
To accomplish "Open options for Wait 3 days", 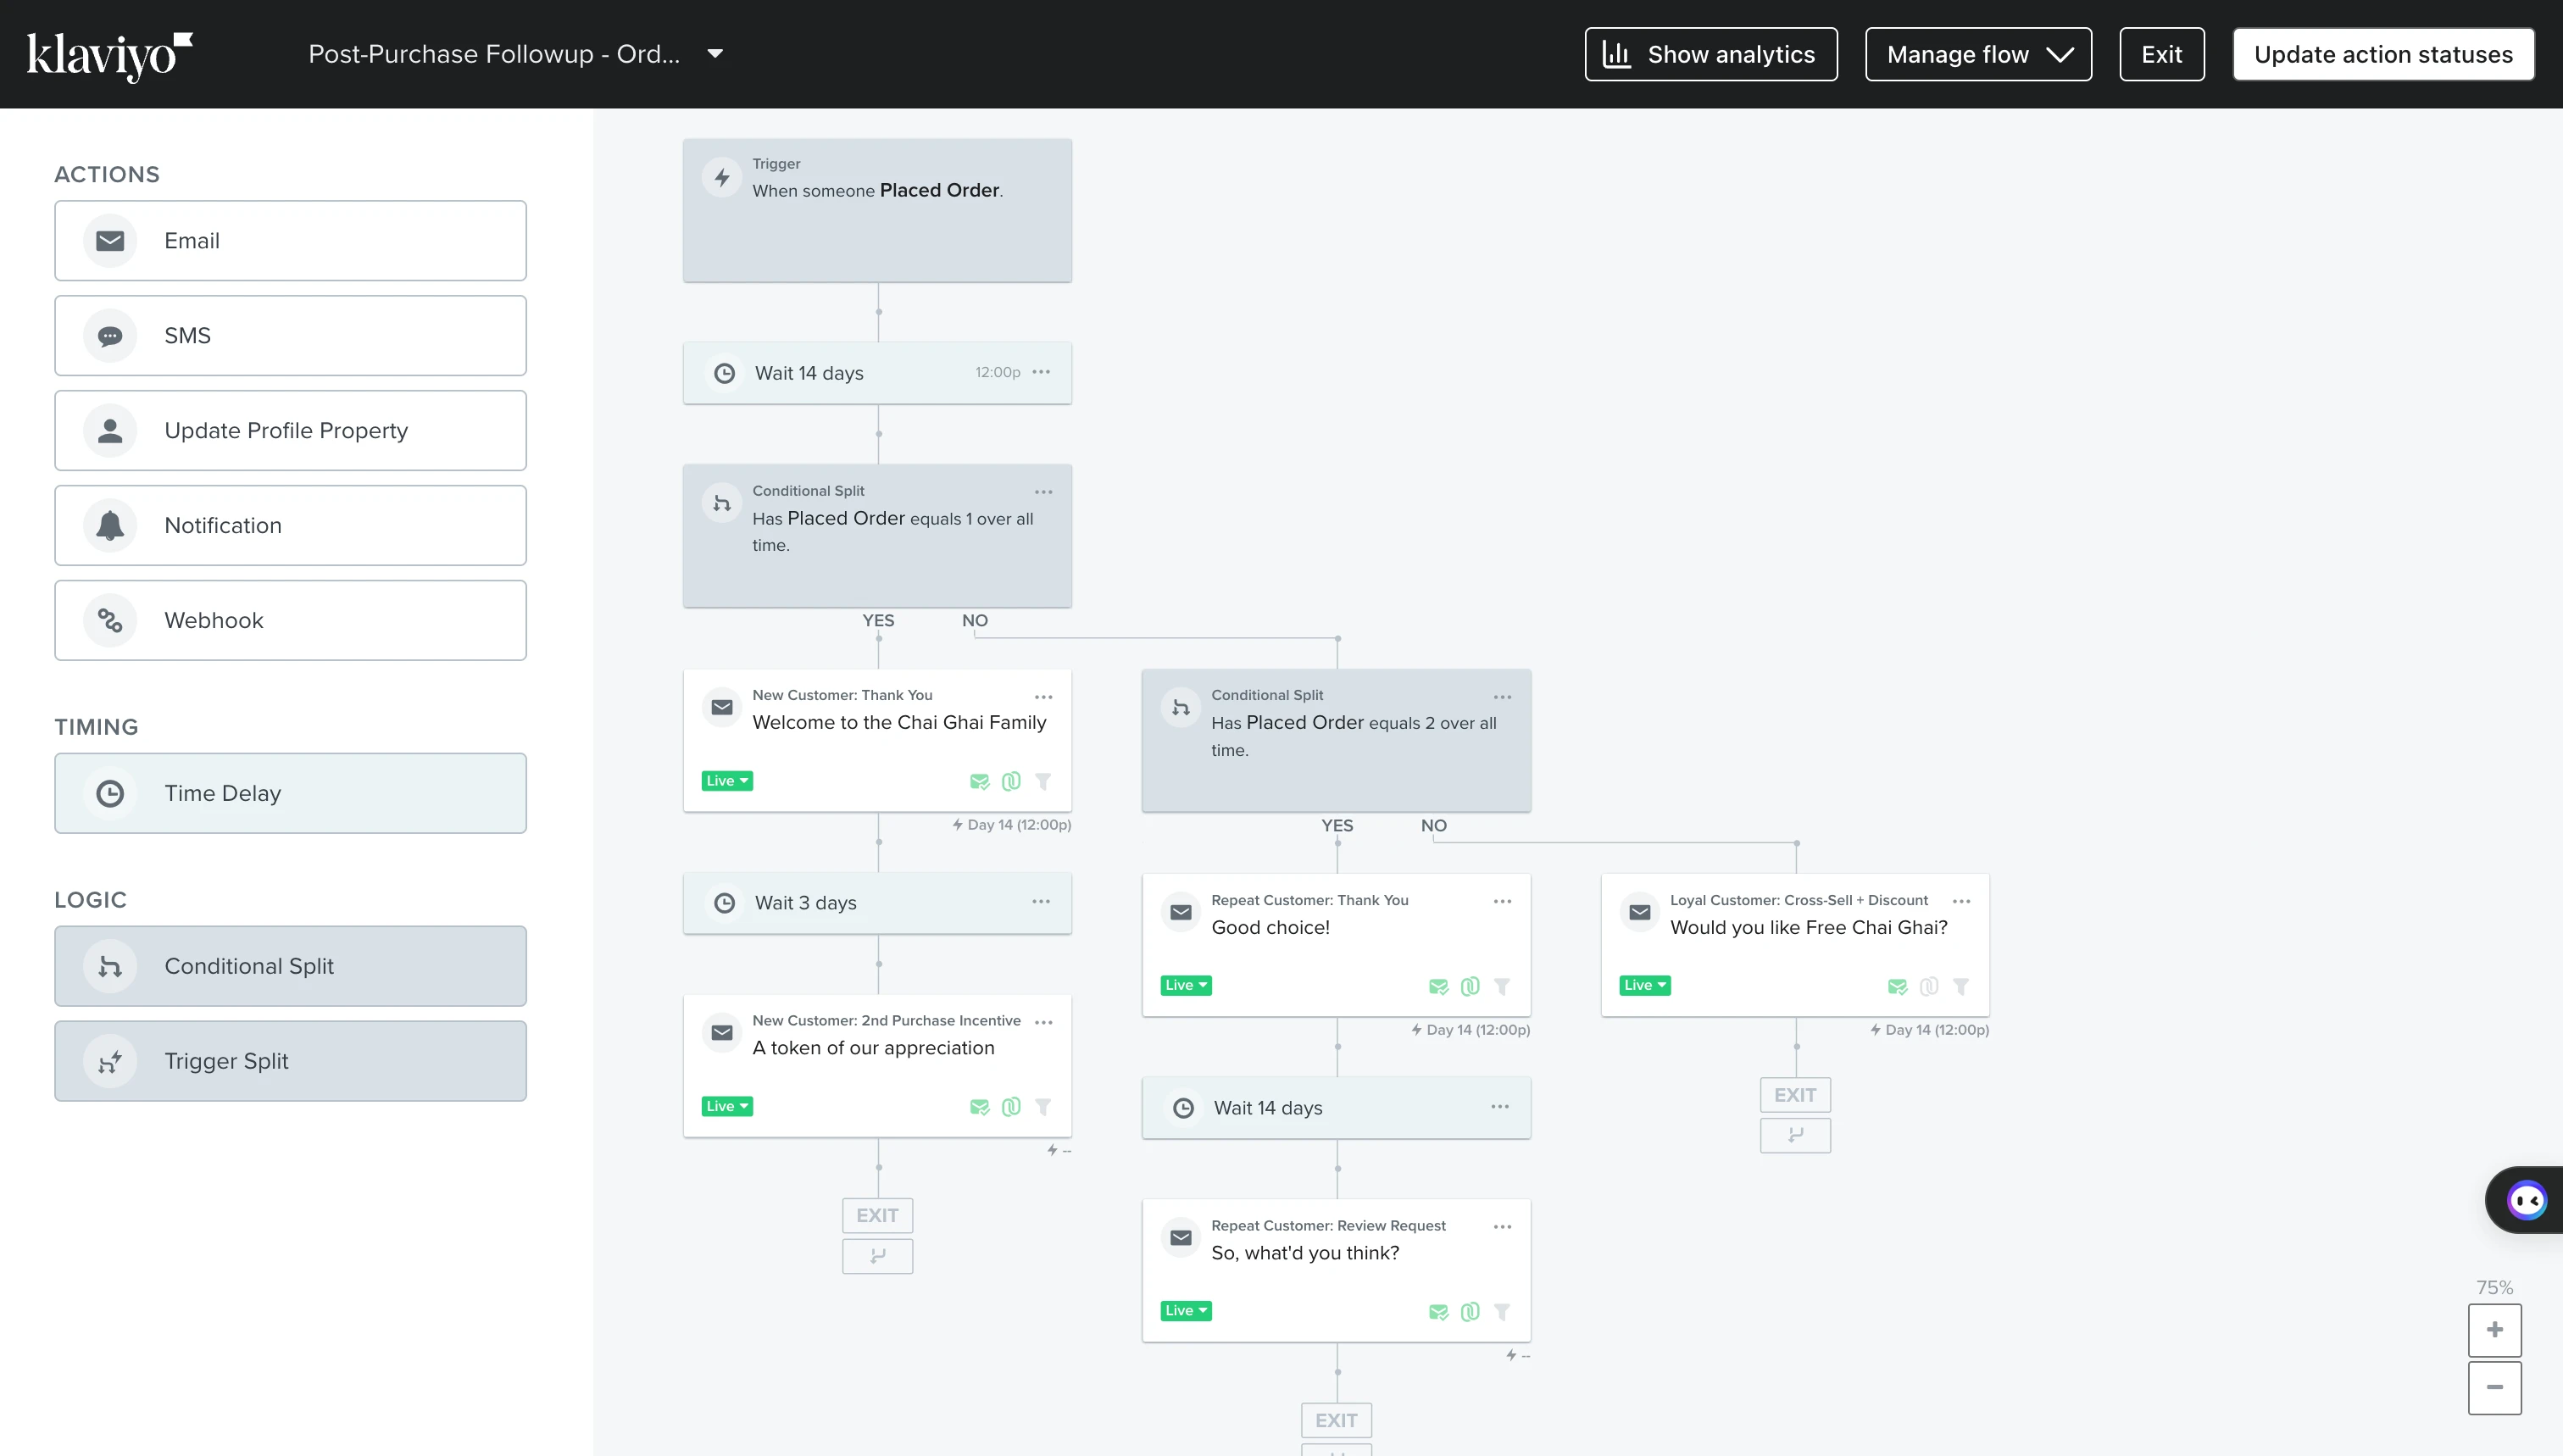I will point(1041,902).
